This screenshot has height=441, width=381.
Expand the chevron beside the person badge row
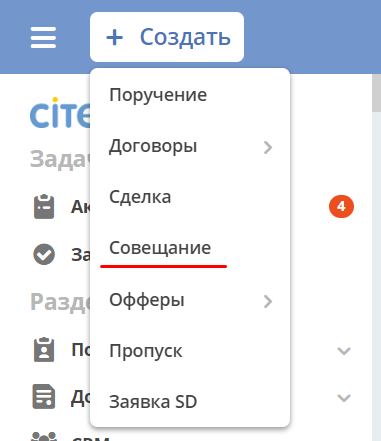point(344,351)
